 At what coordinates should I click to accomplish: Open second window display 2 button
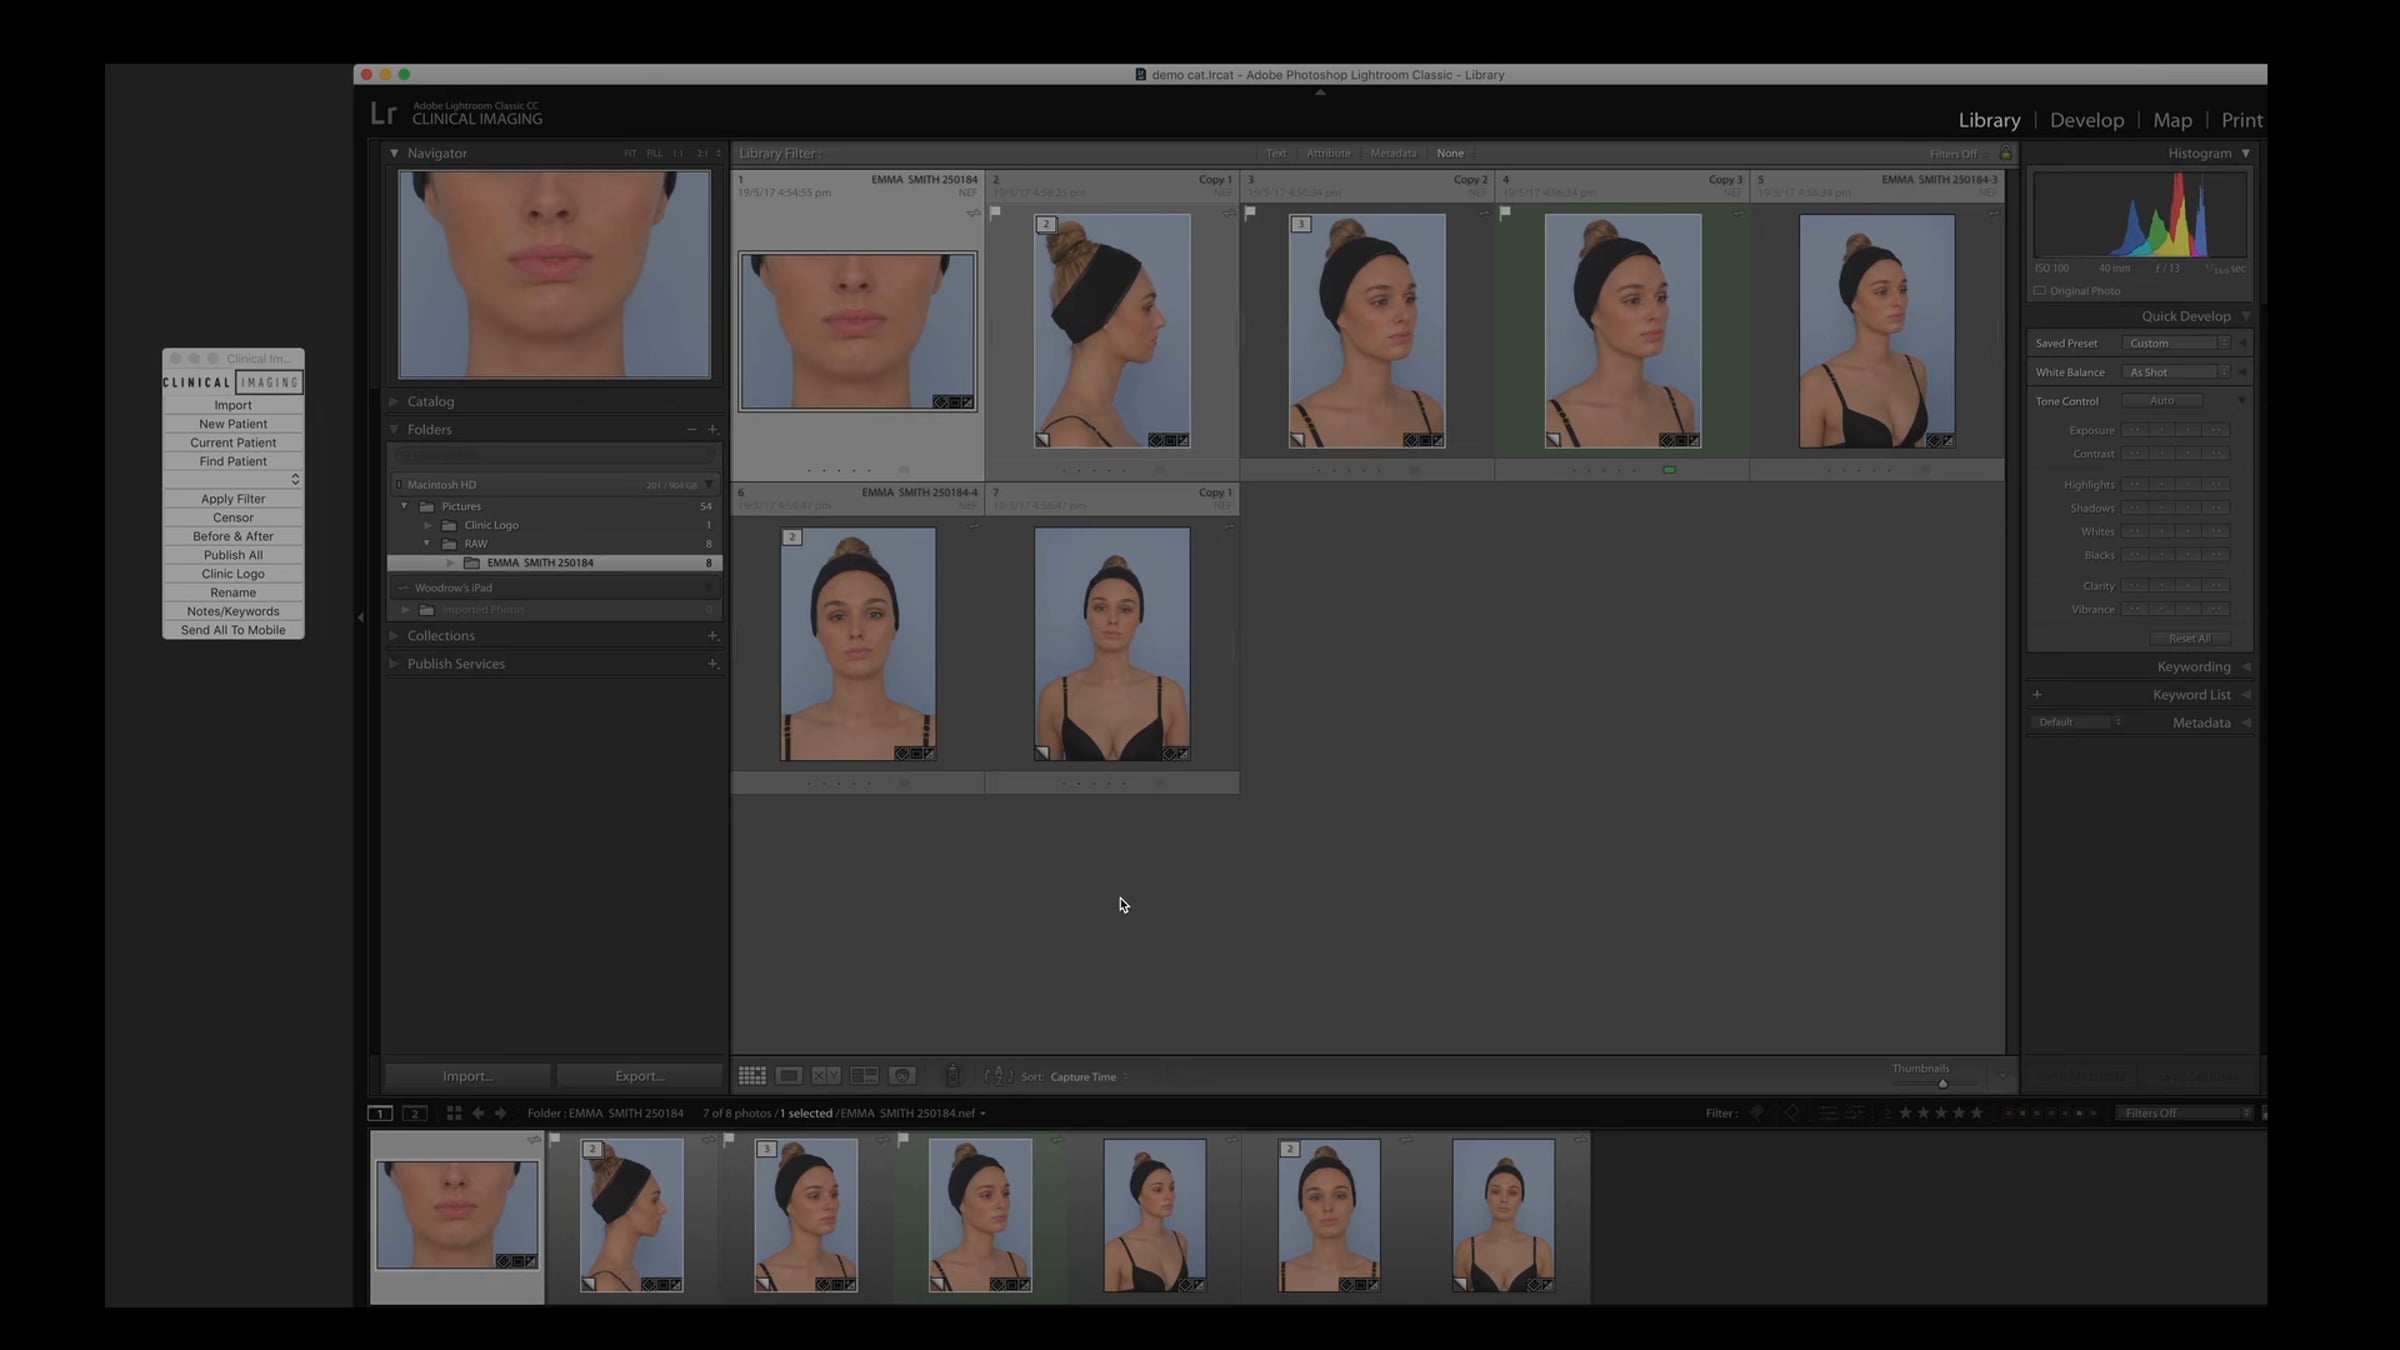[x=415, y=1113]
